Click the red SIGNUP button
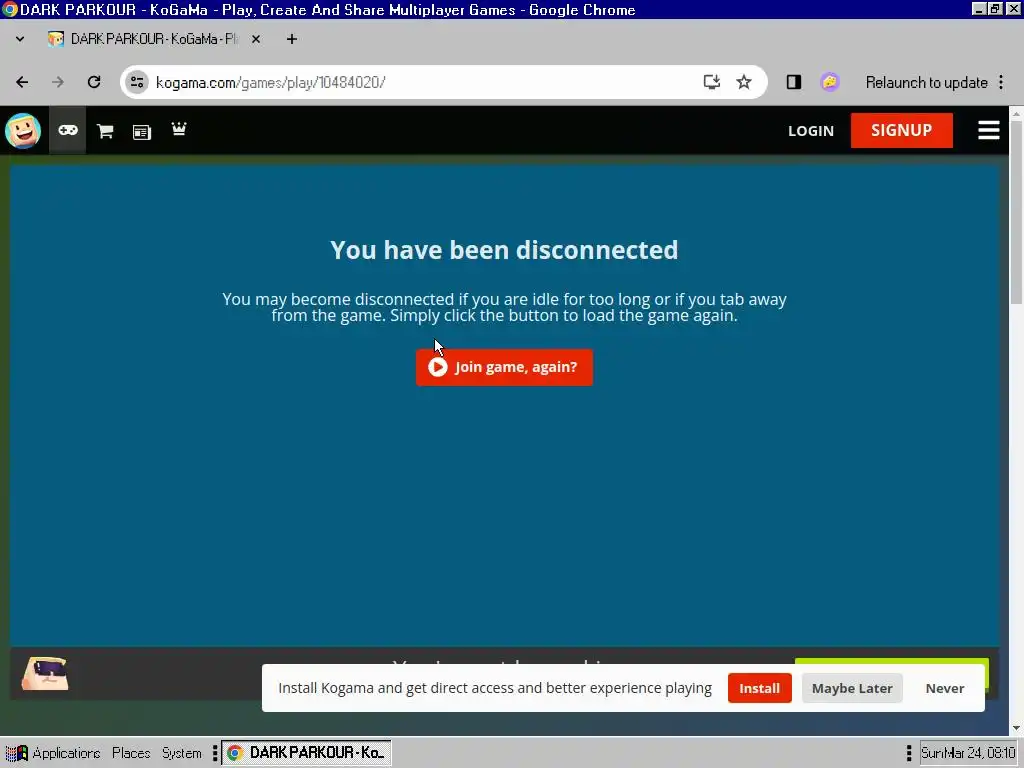Viewport: 1024px width, 768px height. [901, 130]
